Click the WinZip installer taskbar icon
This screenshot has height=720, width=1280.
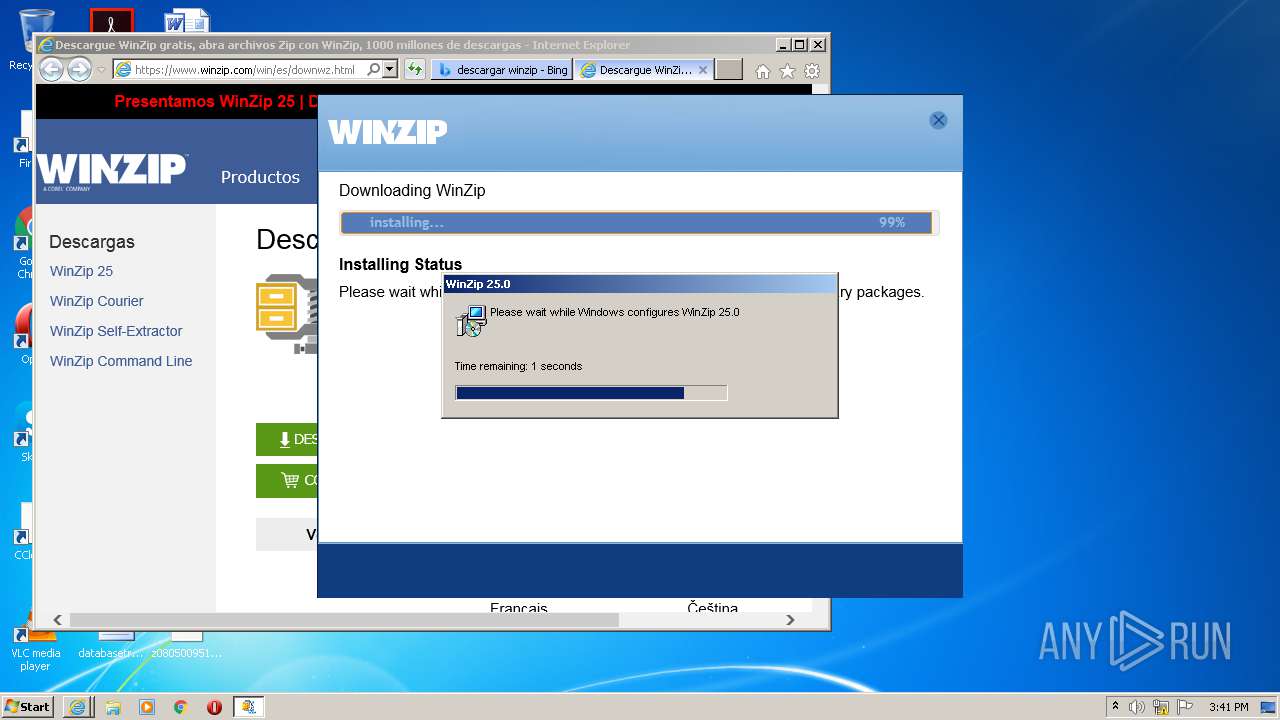(248, 707)
